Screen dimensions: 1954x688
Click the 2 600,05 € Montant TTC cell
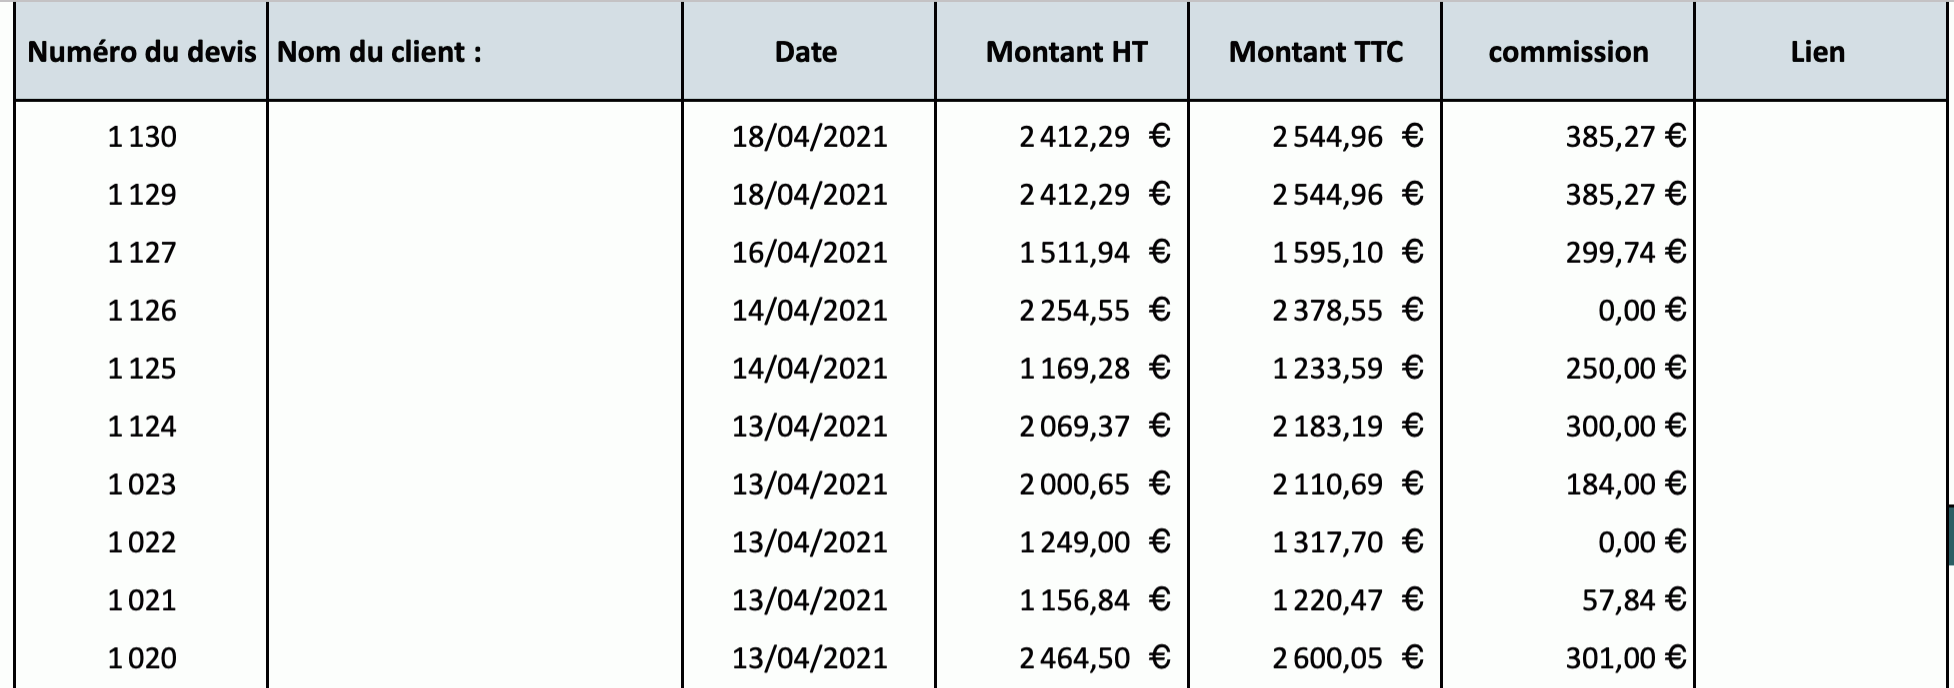coord(1346,658)
